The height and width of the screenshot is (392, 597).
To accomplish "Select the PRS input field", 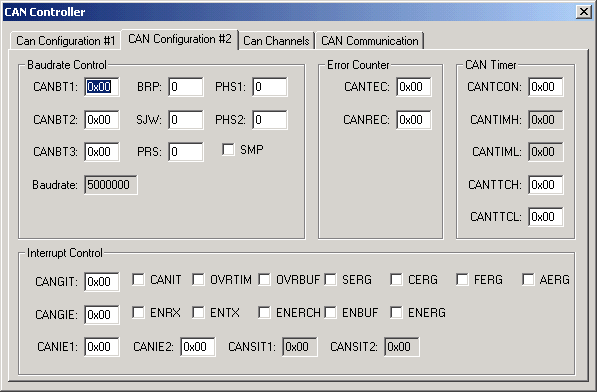I will [x=186, y=152].
